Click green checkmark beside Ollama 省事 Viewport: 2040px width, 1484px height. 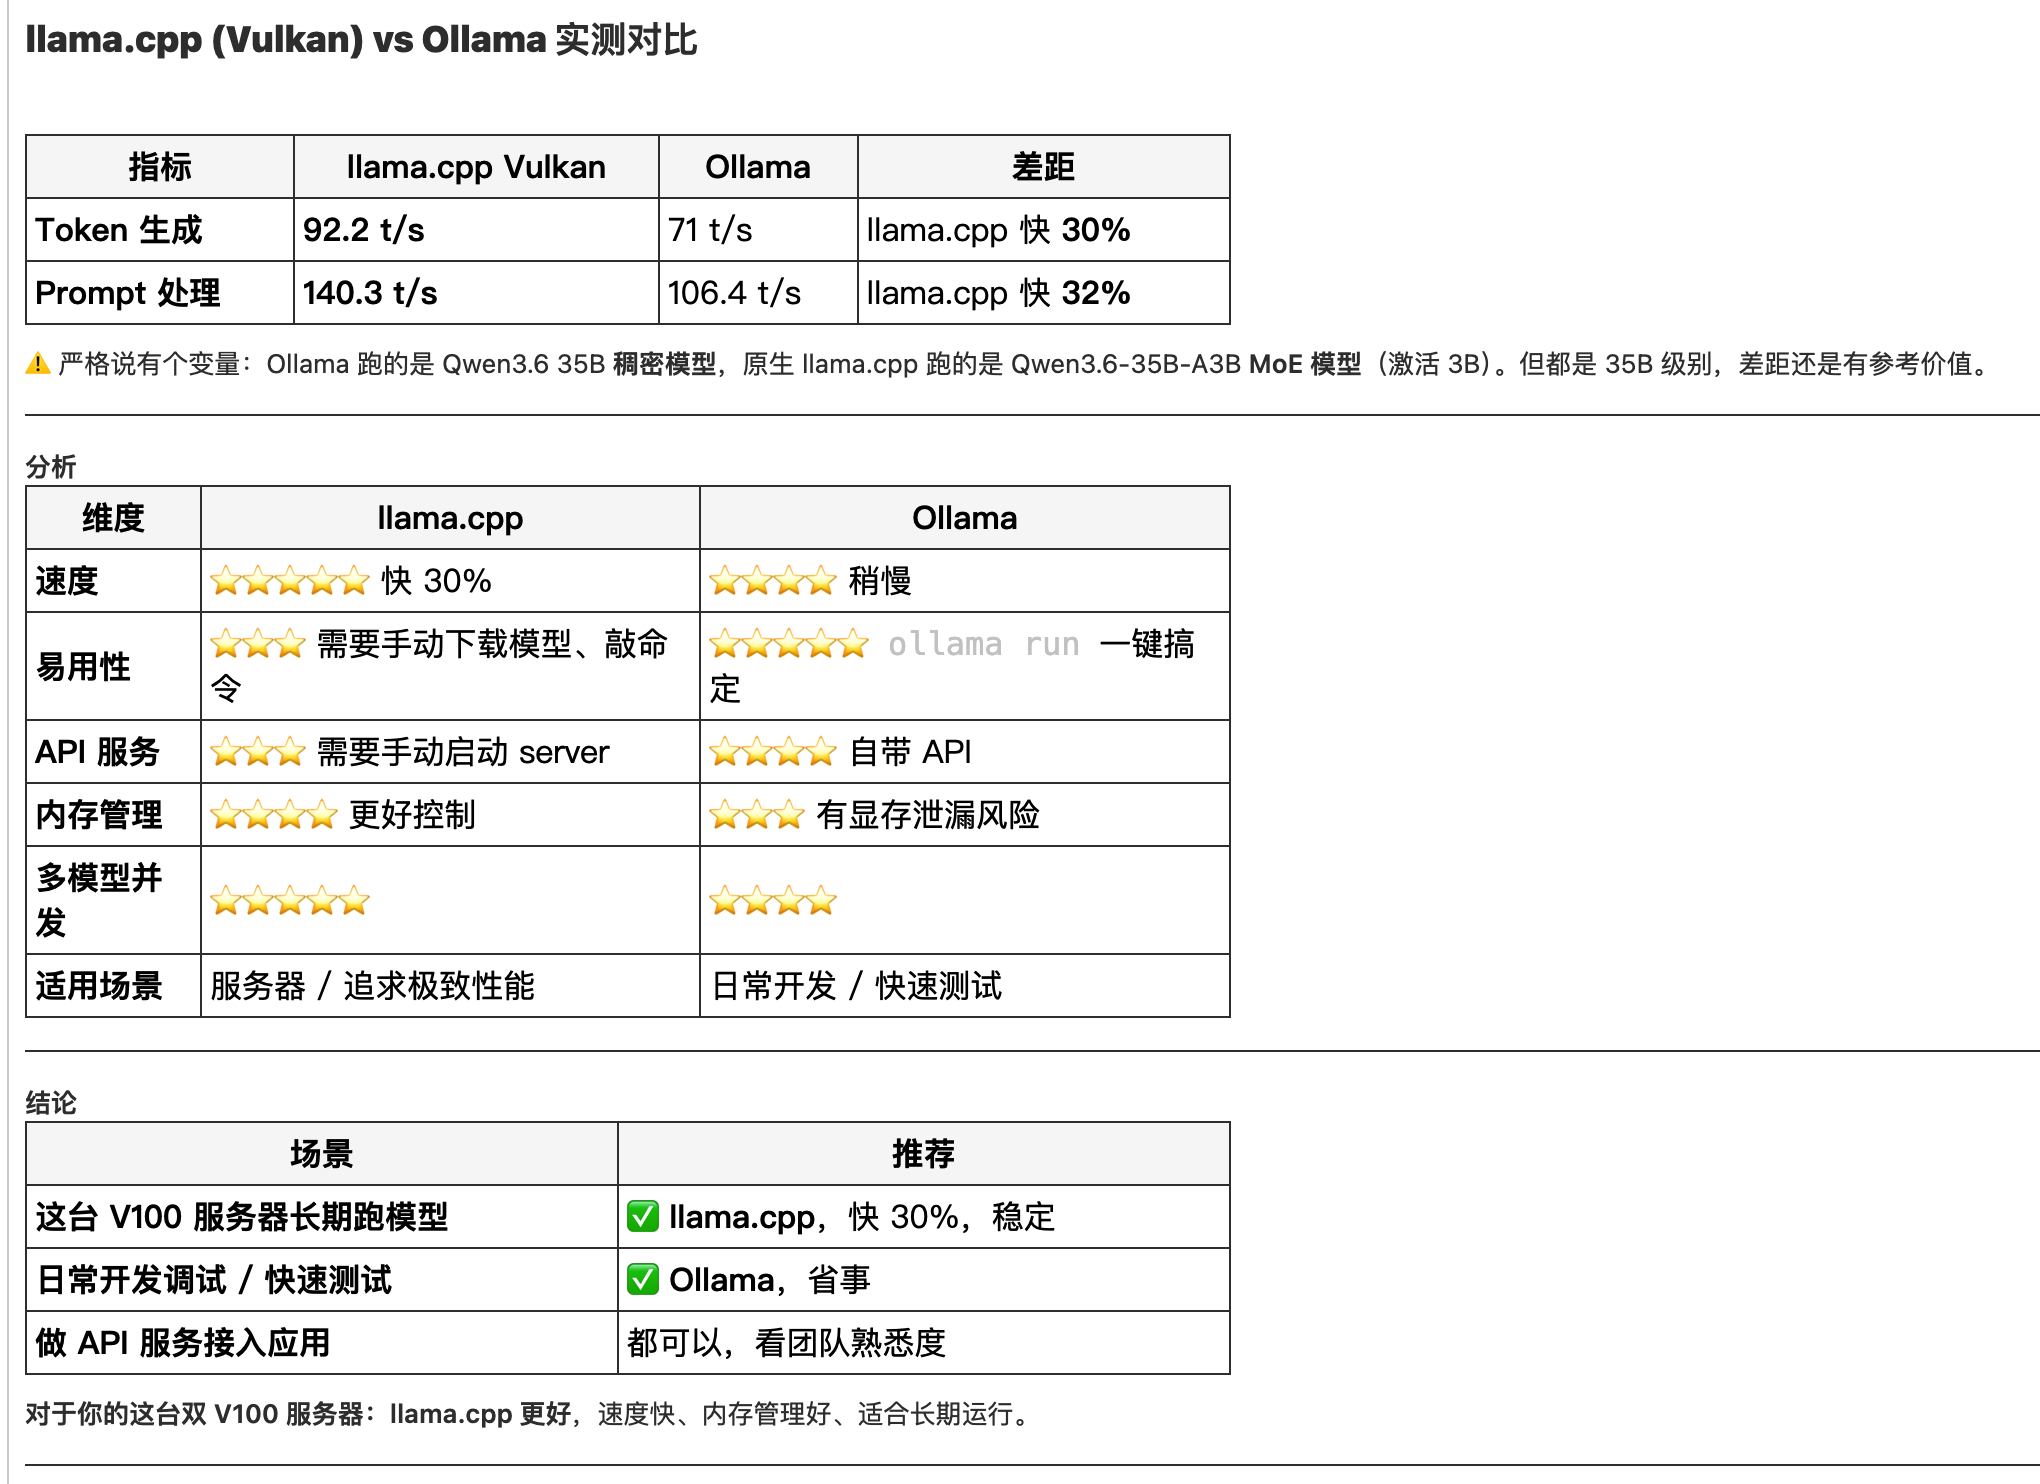point(643,1280)
